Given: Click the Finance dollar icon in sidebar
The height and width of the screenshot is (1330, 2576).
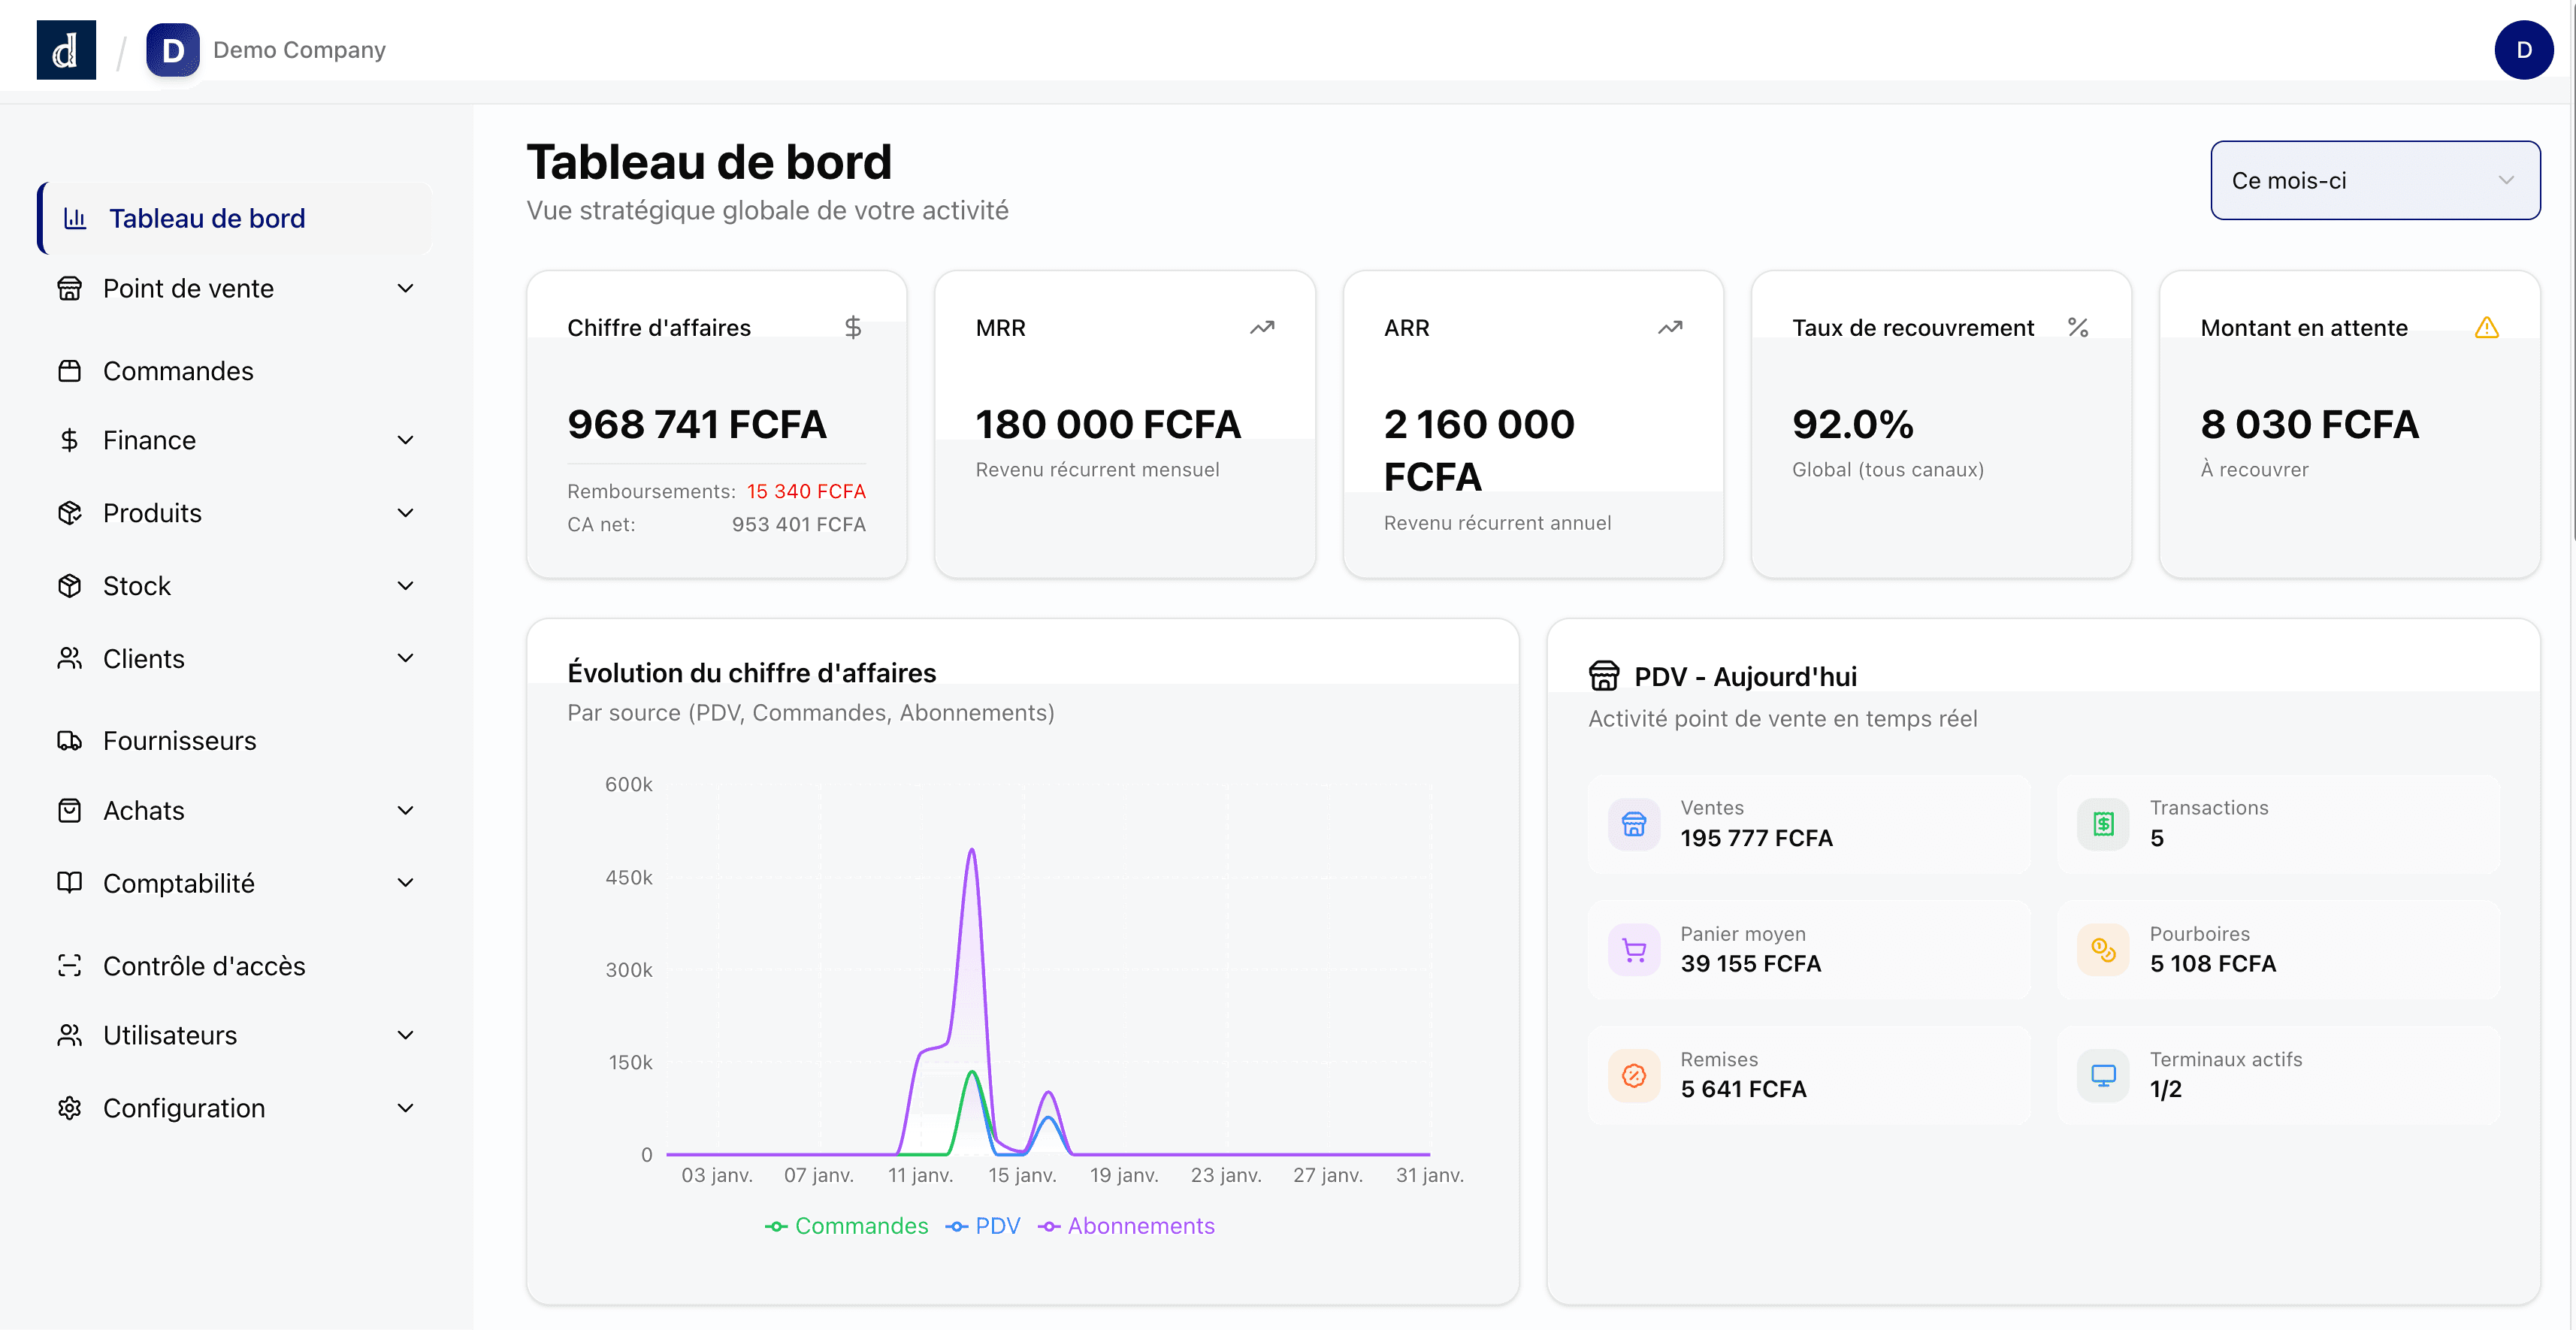Looking at the screenshot, I should point(69,440).
